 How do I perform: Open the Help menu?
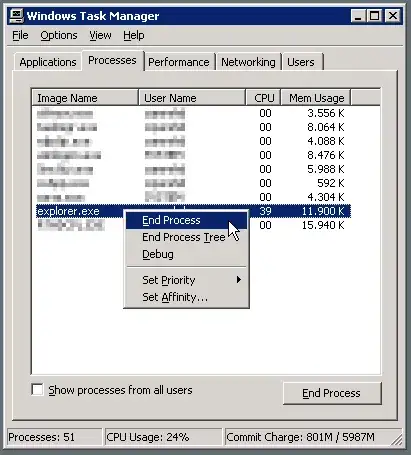coord(134,35)
